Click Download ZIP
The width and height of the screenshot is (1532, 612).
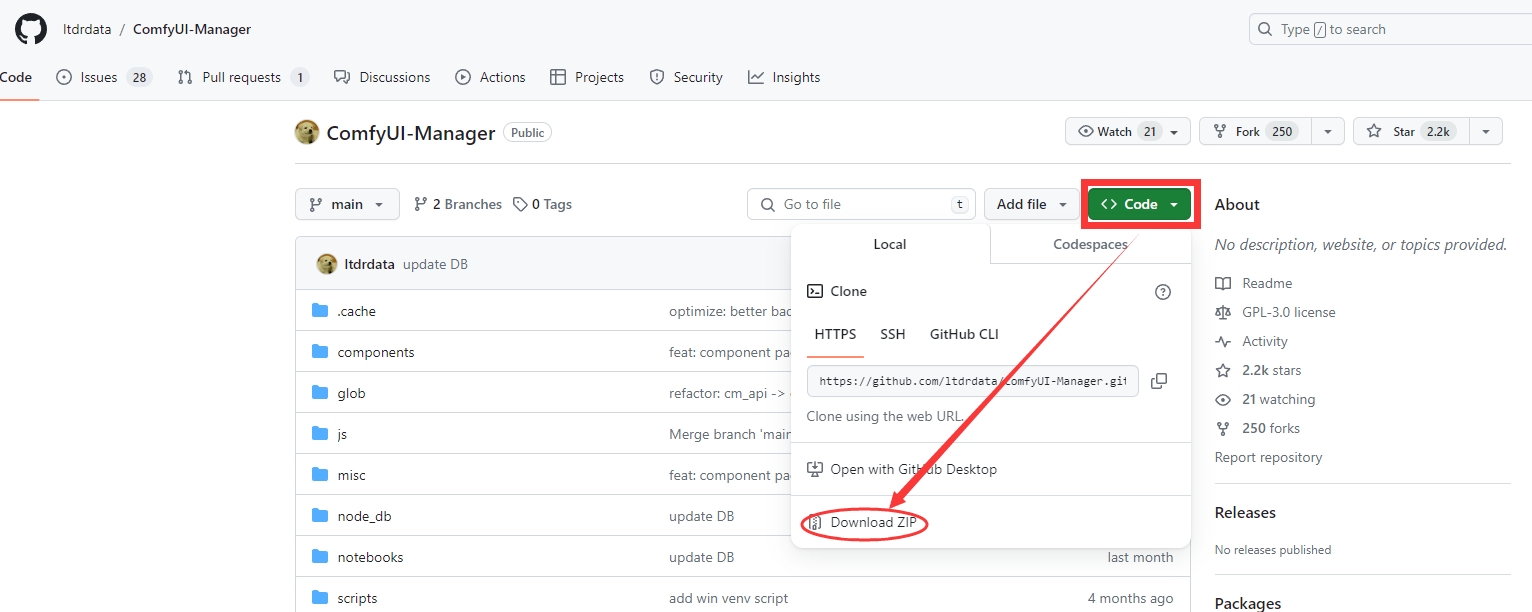[x=872, y=522]
